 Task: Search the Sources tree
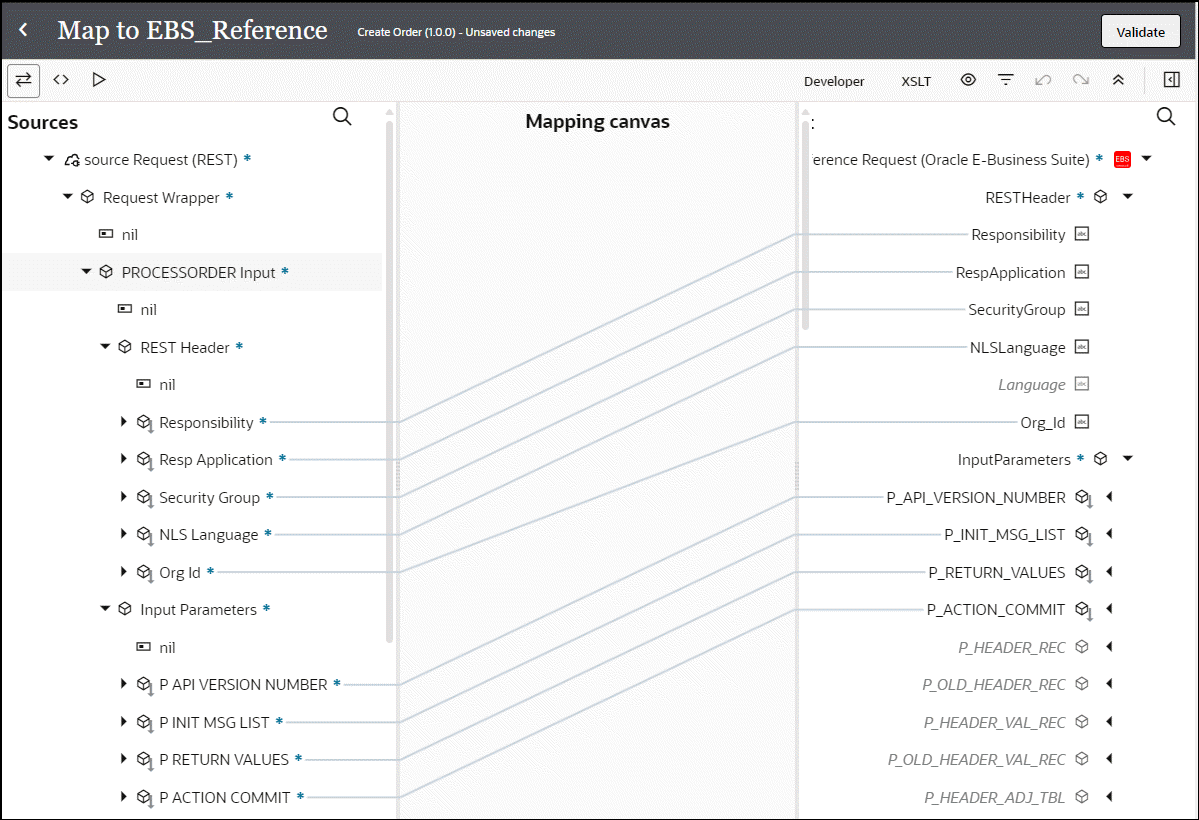[343, 116]
